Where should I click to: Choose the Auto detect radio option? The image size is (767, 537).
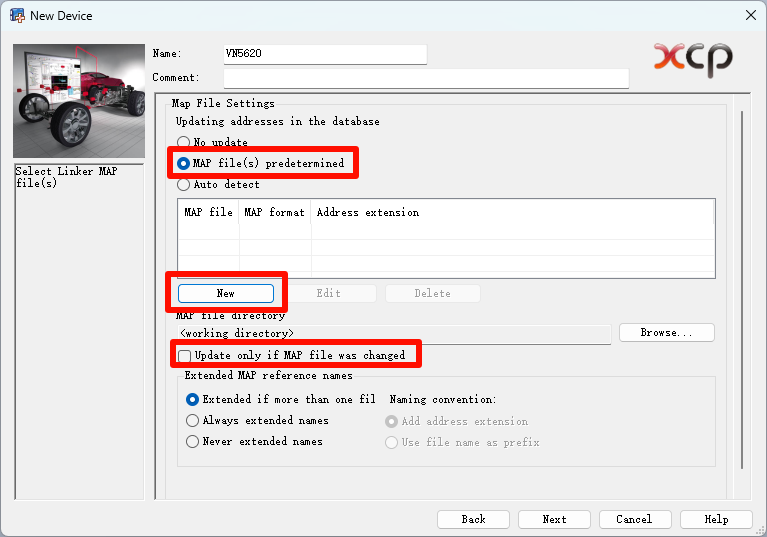pos(183,185)
